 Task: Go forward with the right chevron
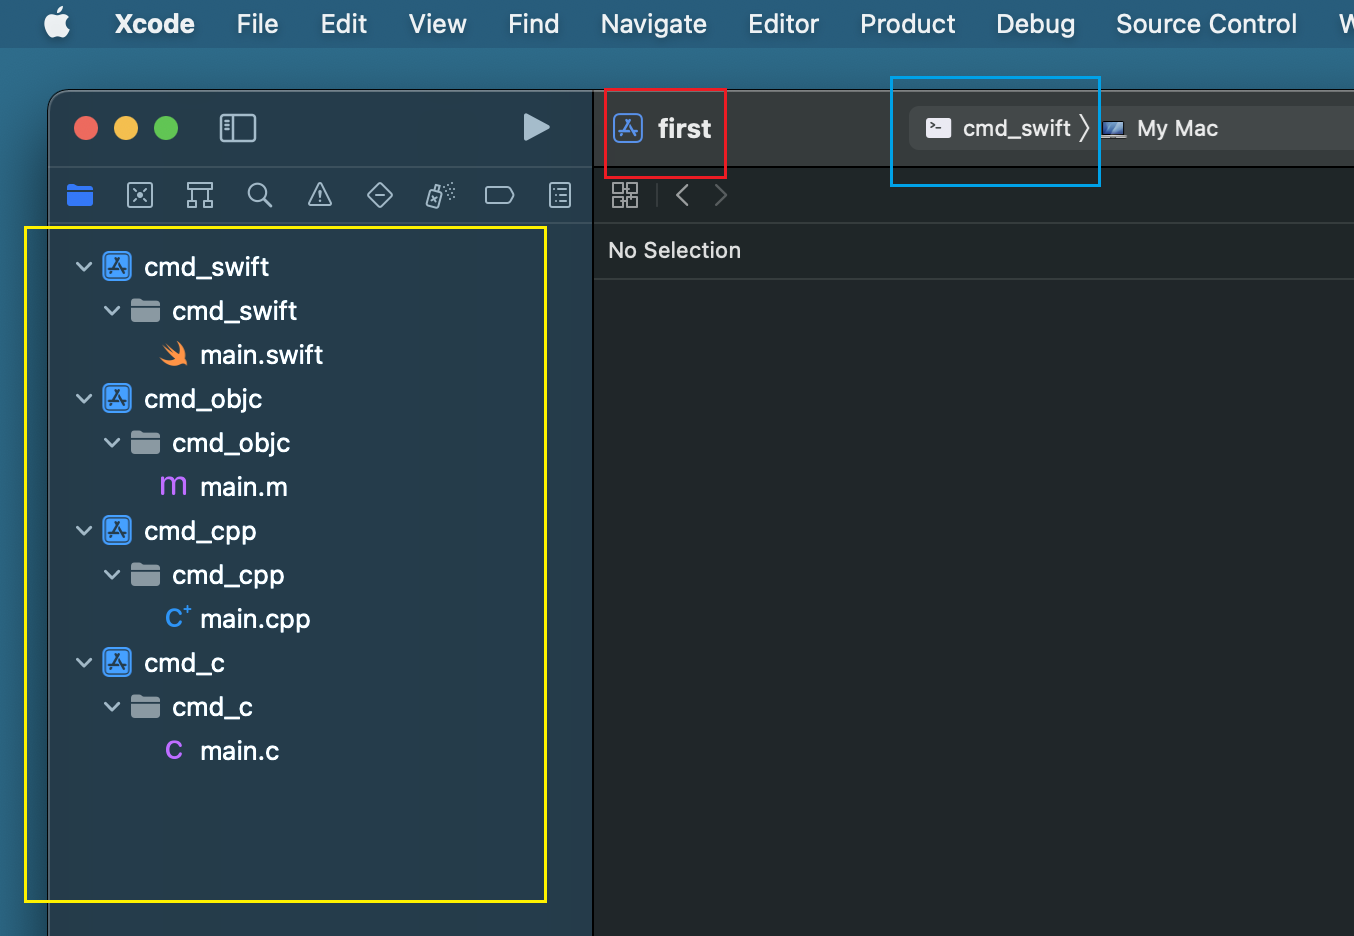tap(720, 195)
